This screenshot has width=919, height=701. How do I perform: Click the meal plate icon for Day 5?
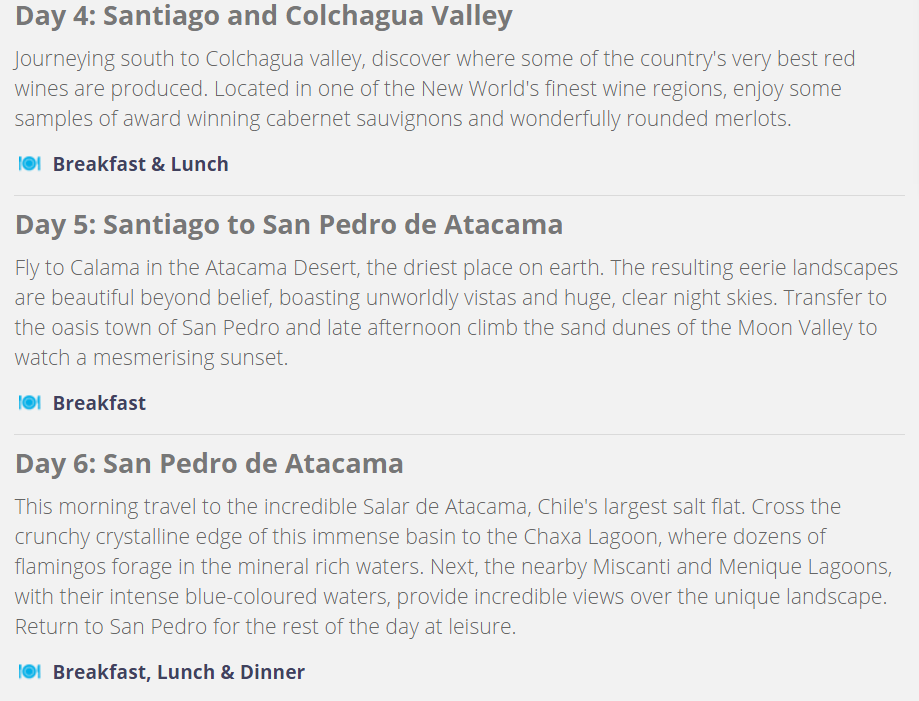point(29,403)
